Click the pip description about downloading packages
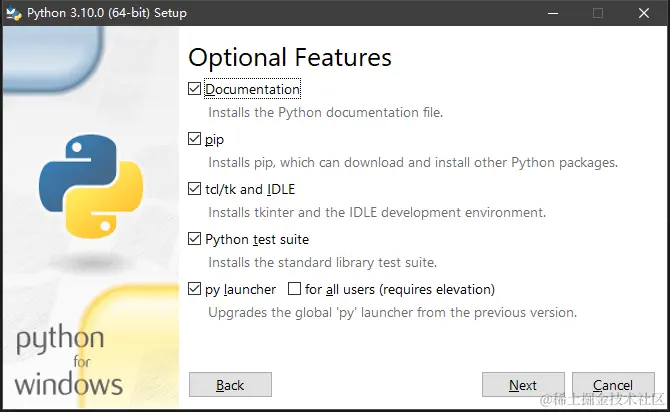 click(412, 162)
